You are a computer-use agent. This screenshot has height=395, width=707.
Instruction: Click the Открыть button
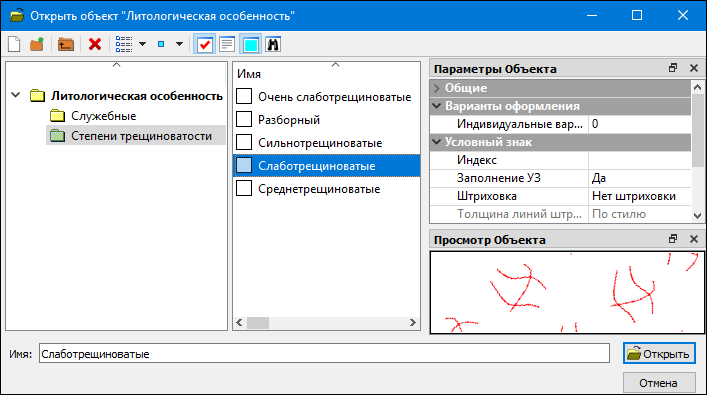coord(659,354)
